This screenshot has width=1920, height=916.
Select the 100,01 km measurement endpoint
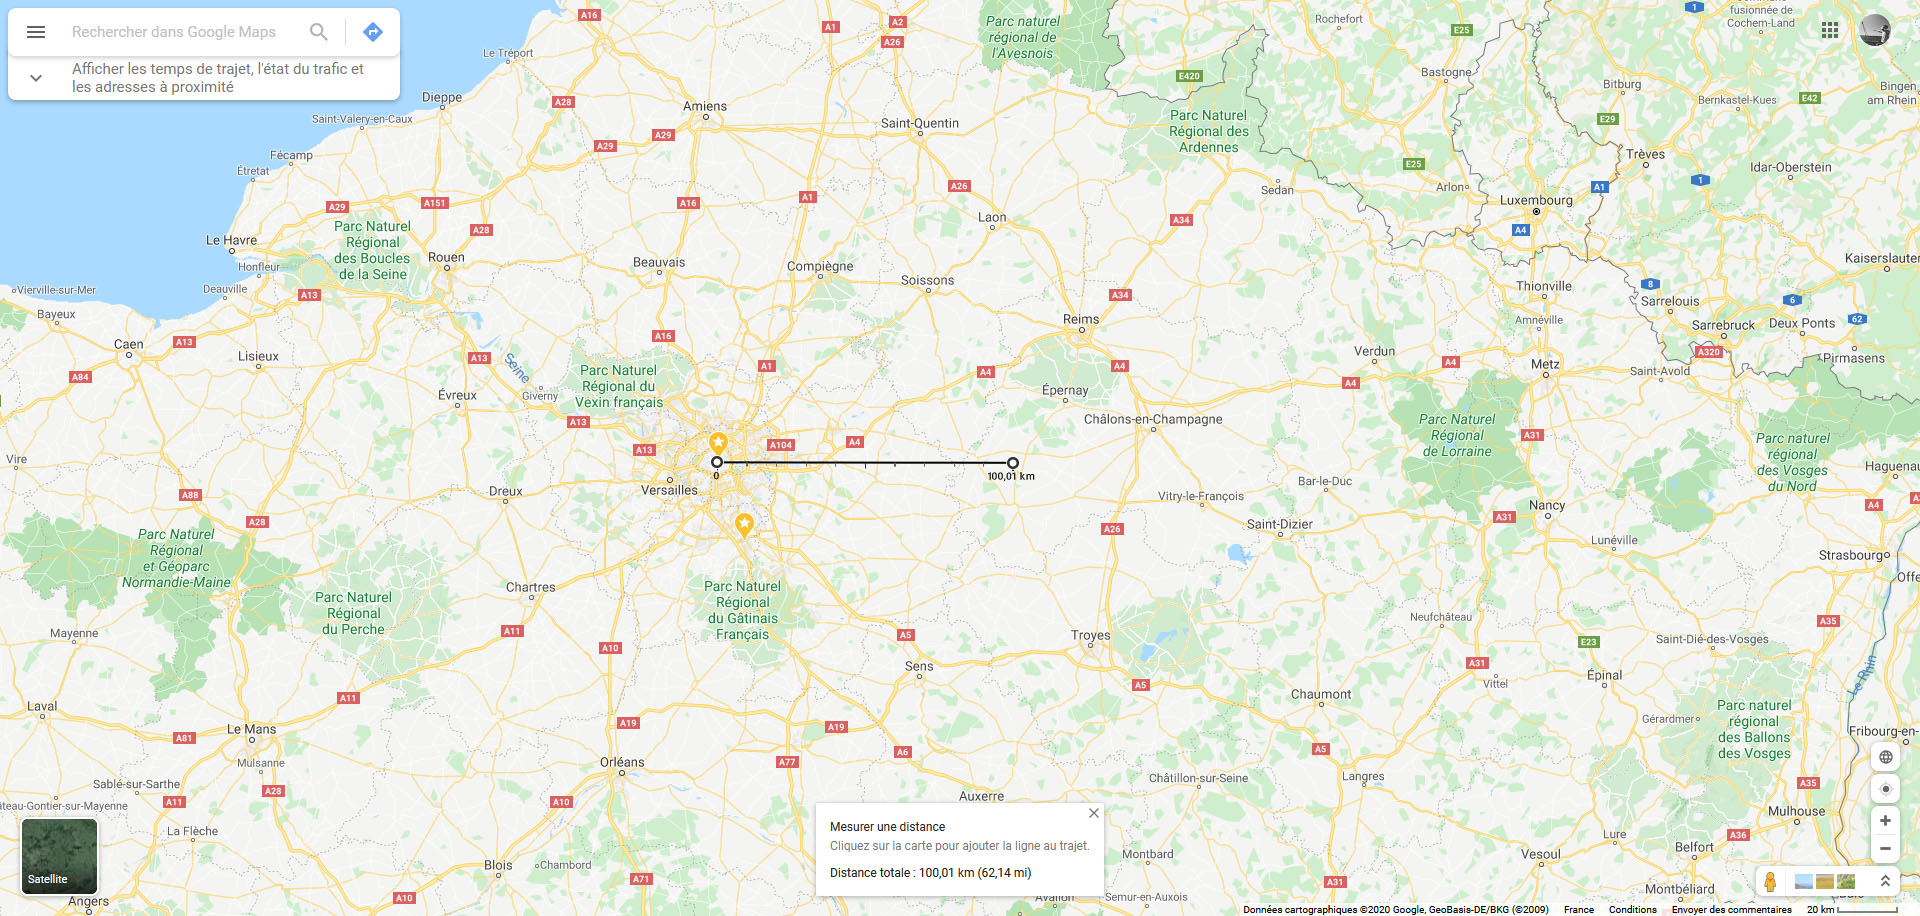(1013, 463)
